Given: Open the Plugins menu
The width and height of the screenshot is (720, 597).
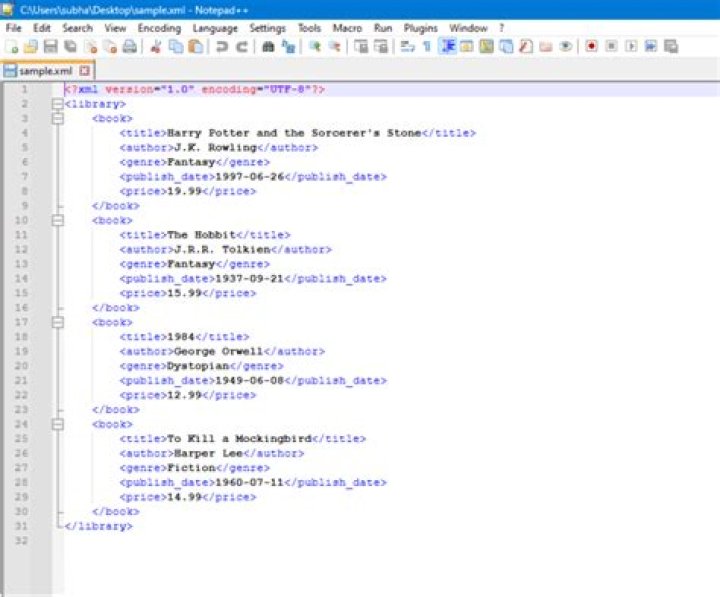Looking at the screenshot, I should click(421, 28).
